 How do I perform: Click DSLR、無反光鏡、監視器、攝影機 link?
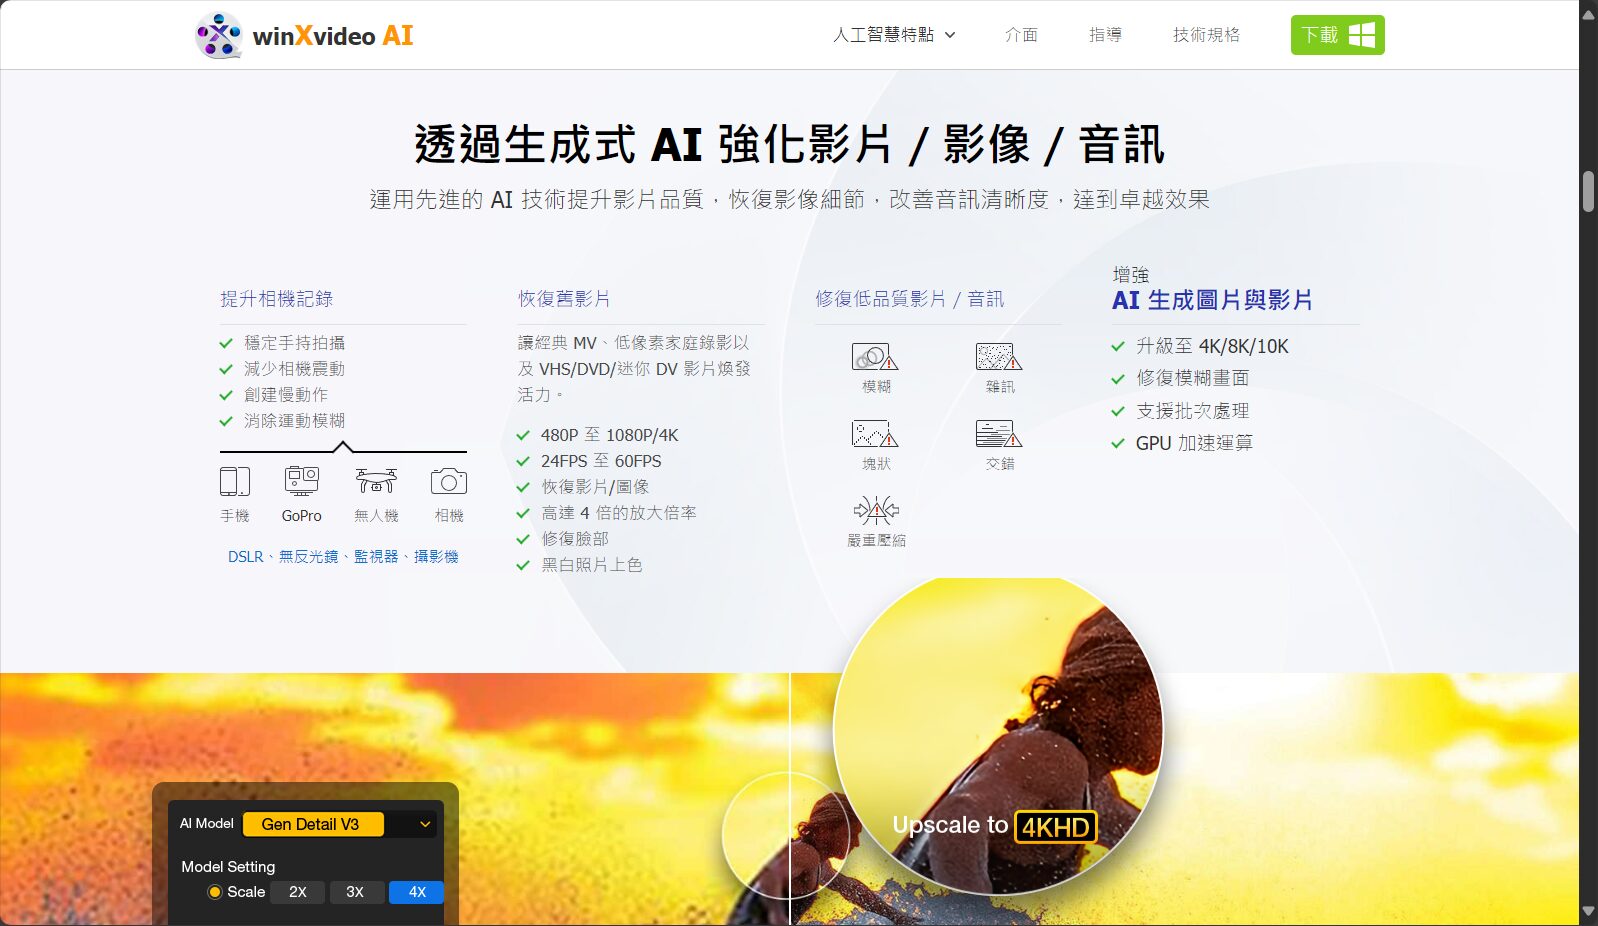coord(343,557)
